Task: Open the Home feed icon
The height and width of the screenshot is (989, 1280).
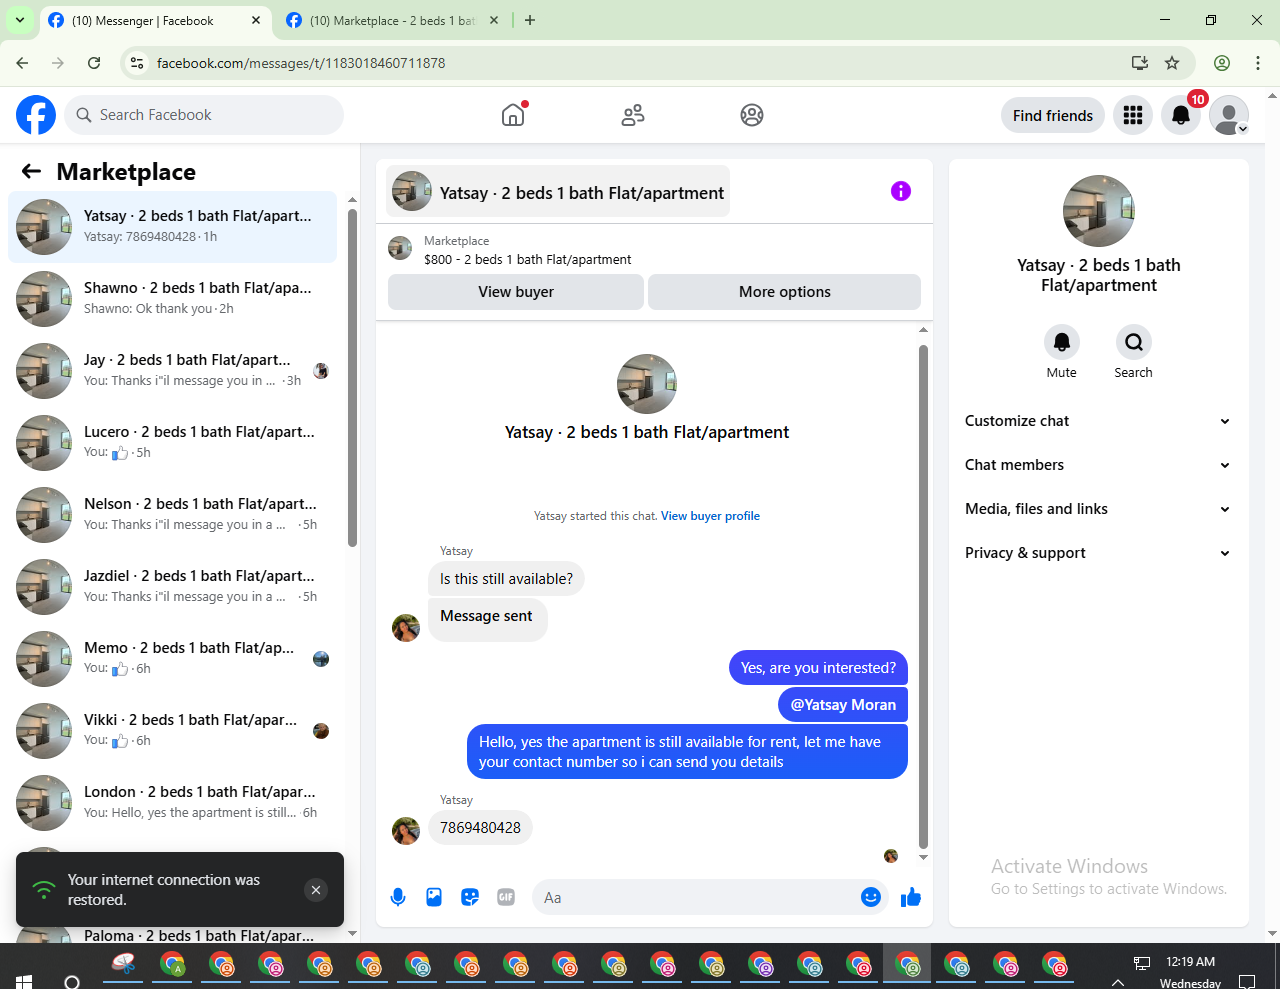Action: point(513,115)
